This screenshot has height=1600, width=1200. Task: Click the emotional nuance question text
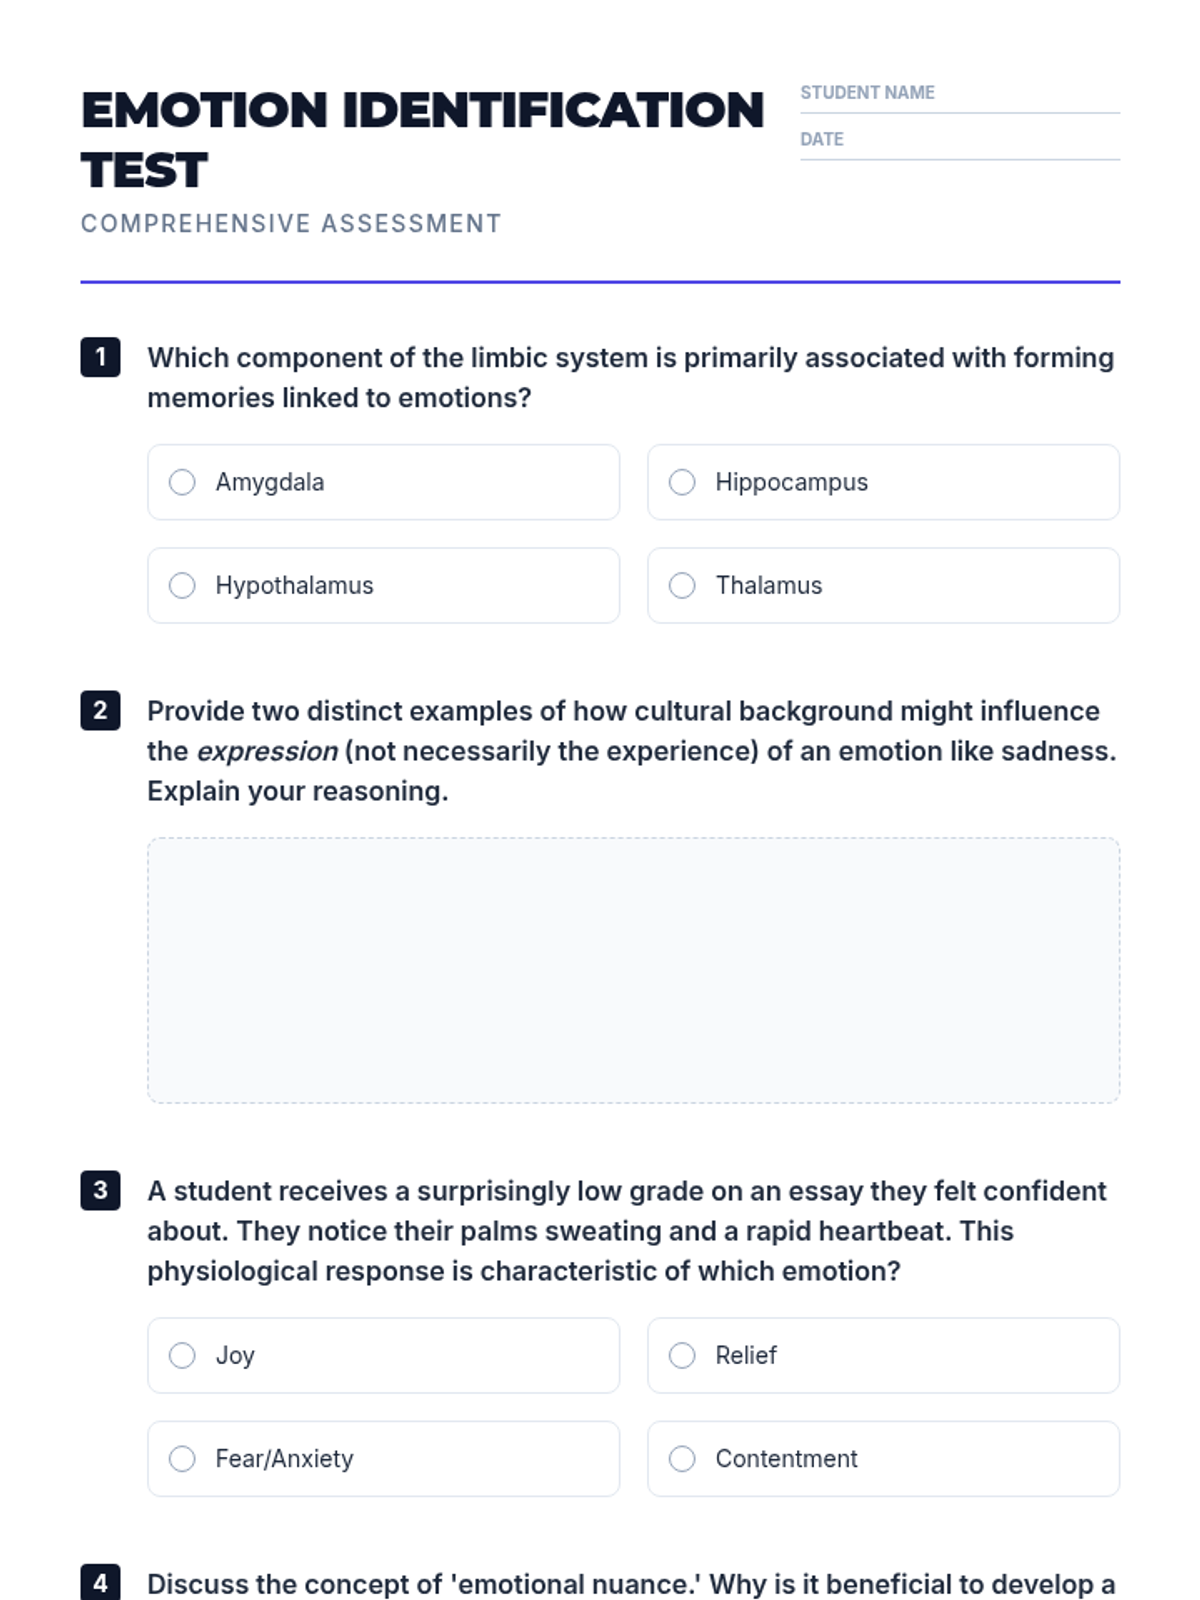tap(630, 1584)
